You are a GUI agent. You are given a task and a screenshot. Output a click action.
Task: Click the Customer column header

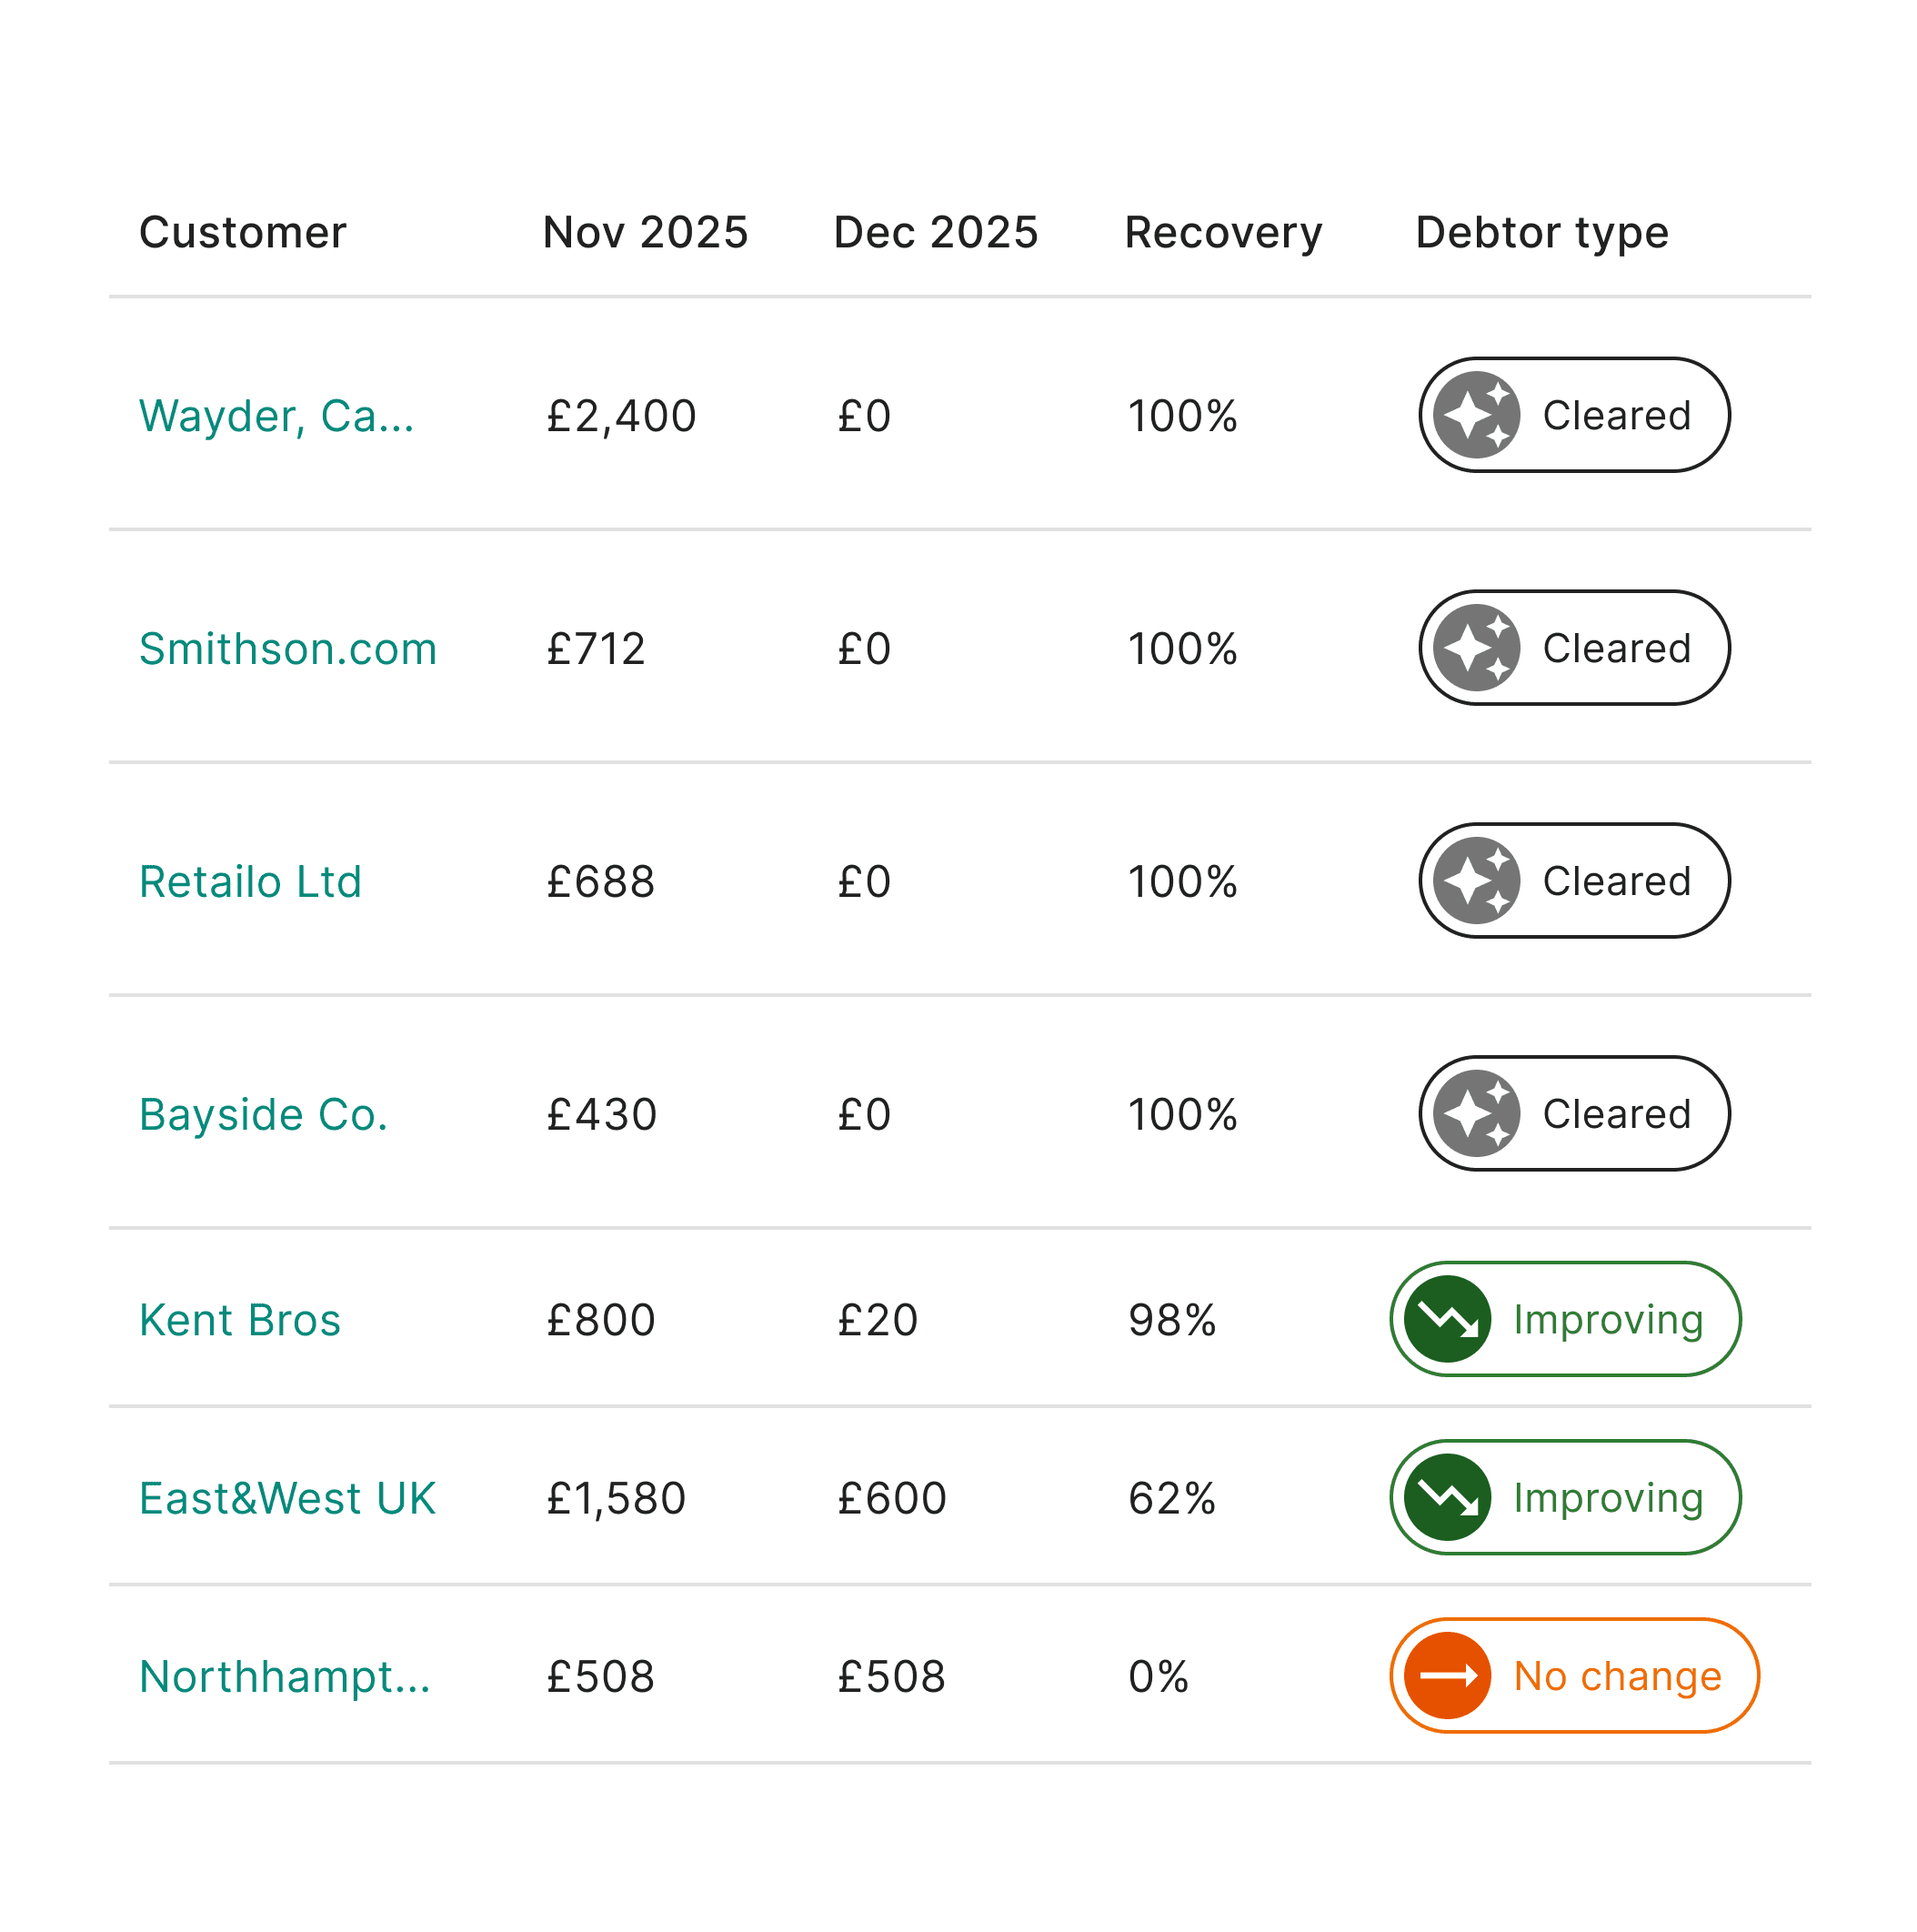tap(243, 233)
